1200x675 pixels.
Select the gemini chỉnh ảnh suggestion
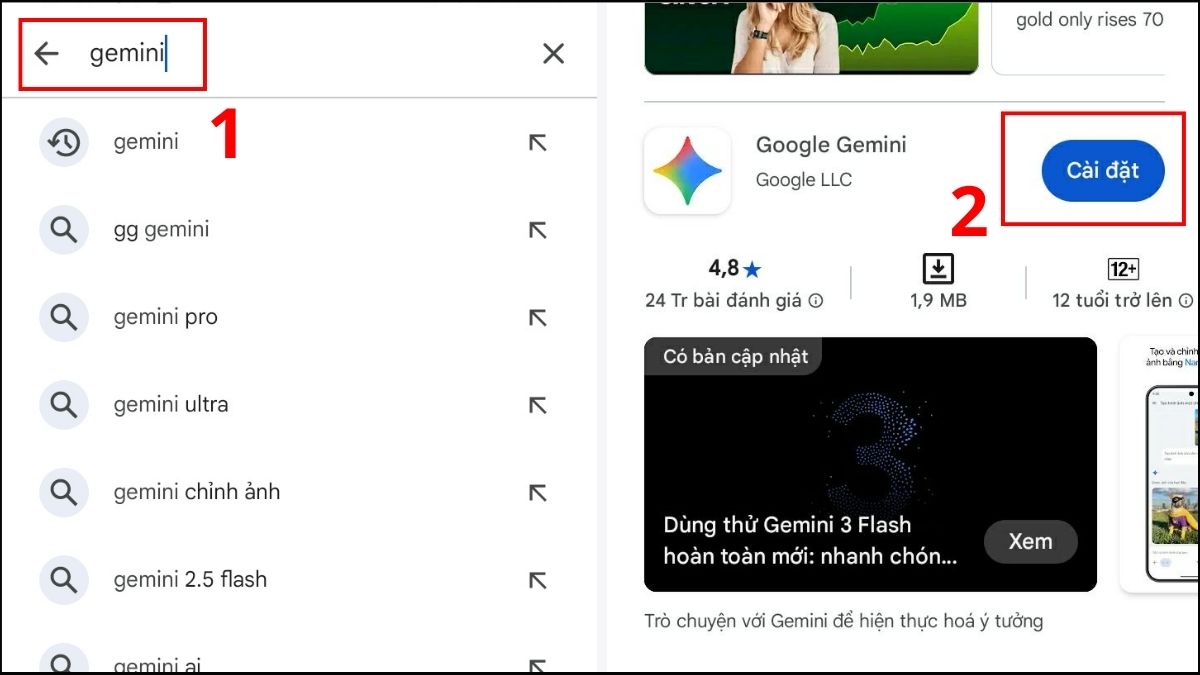(196, 492)
